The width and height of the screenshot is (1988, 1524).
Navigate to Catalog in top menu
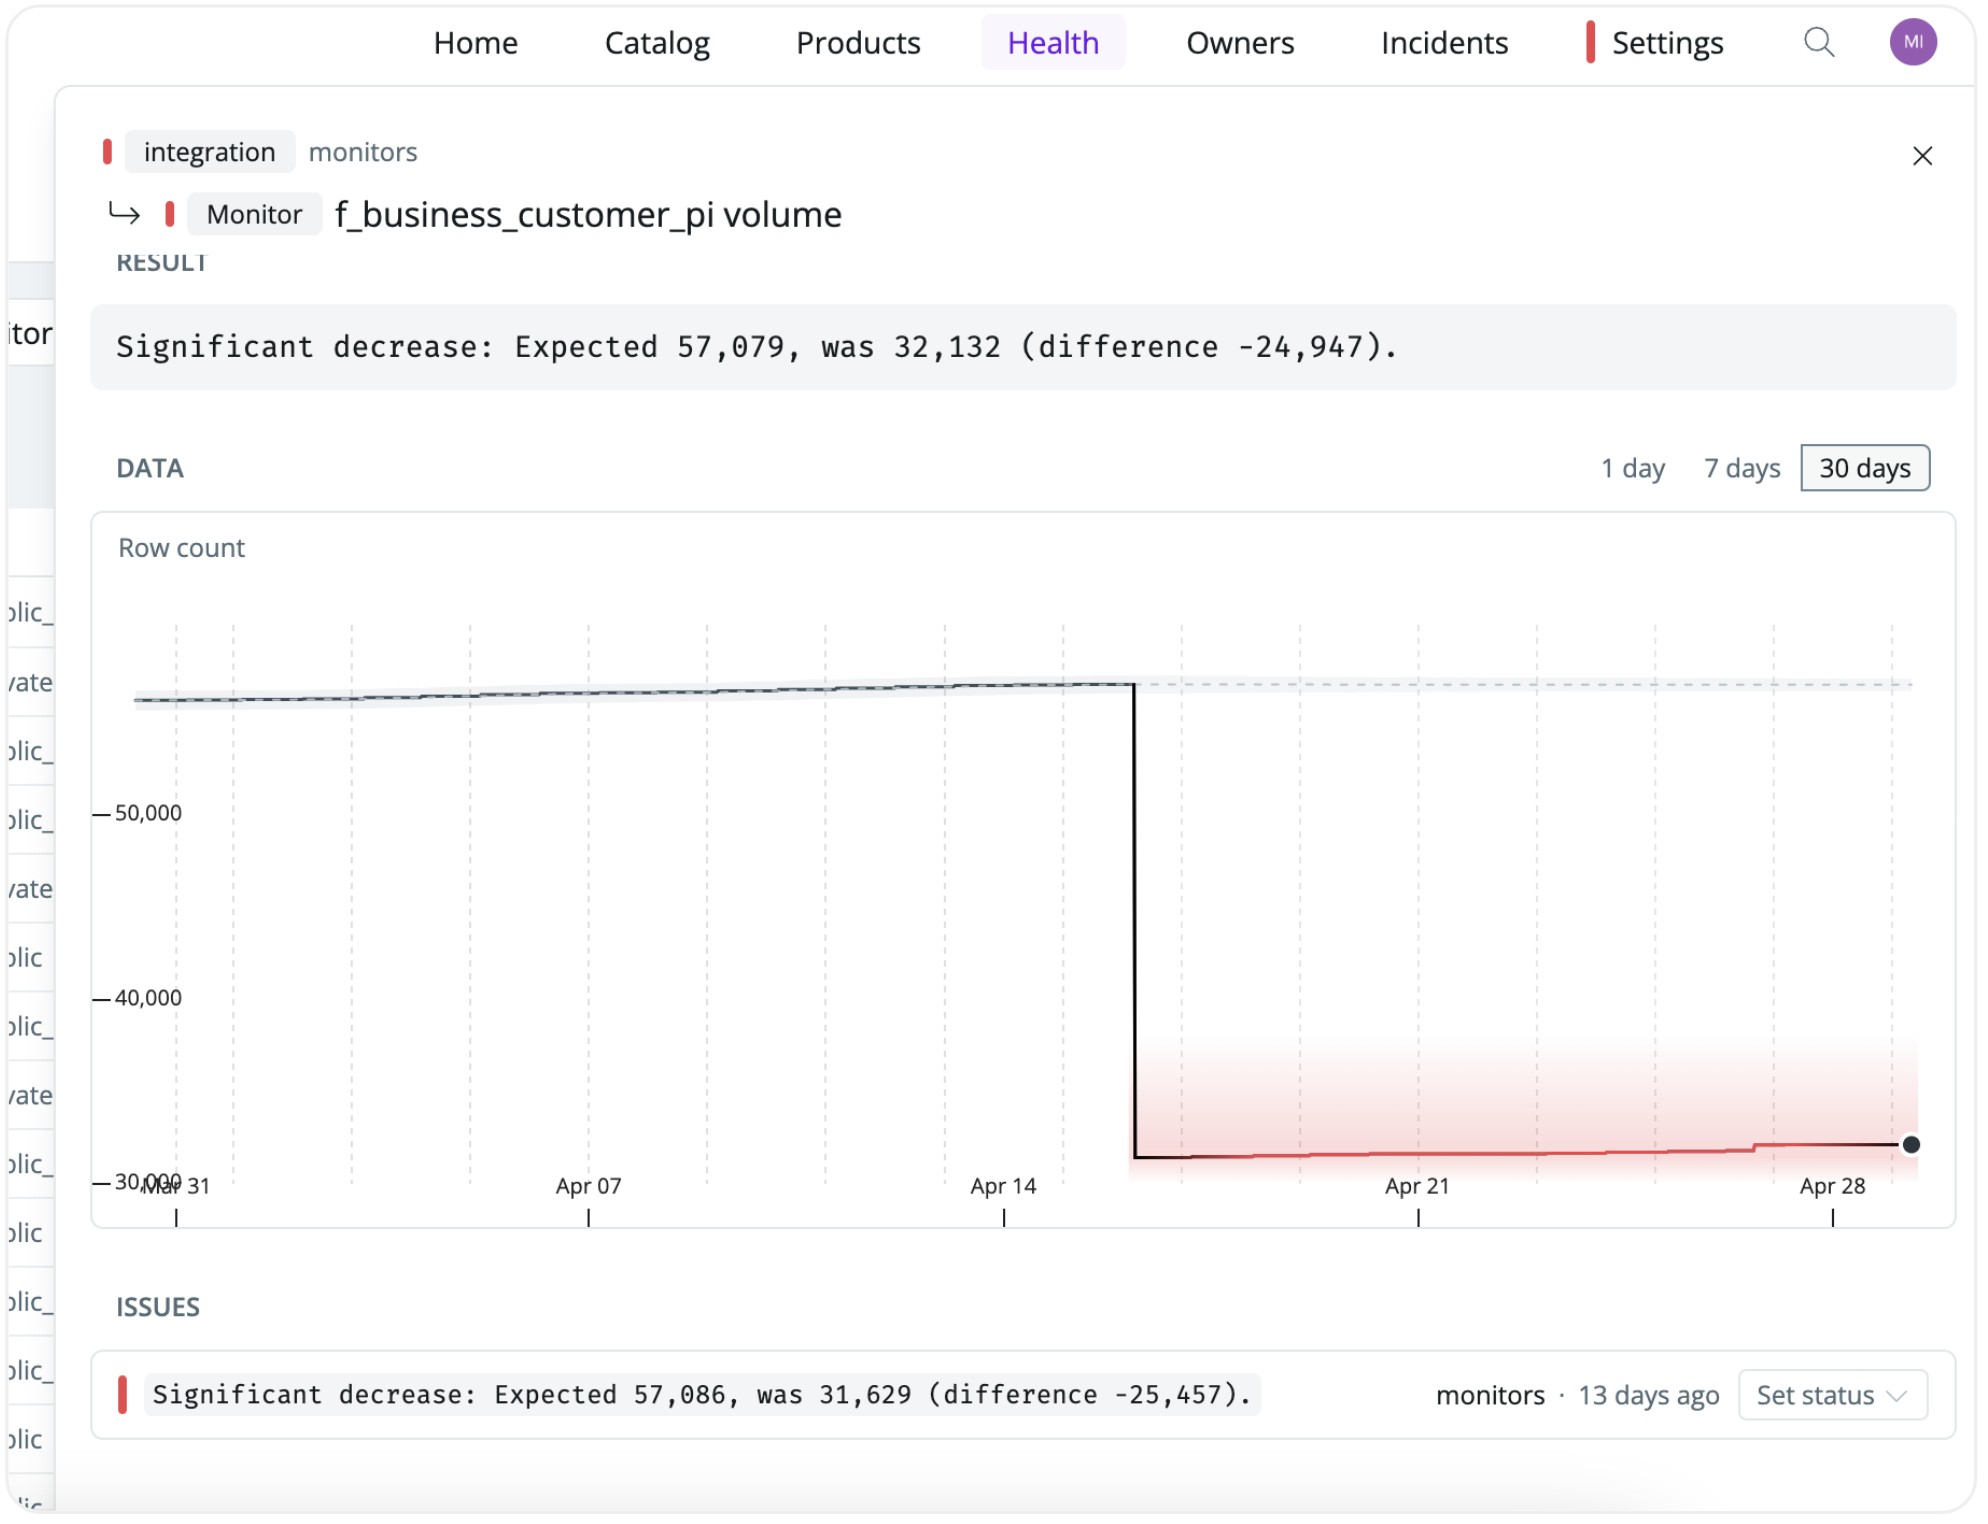657,43
